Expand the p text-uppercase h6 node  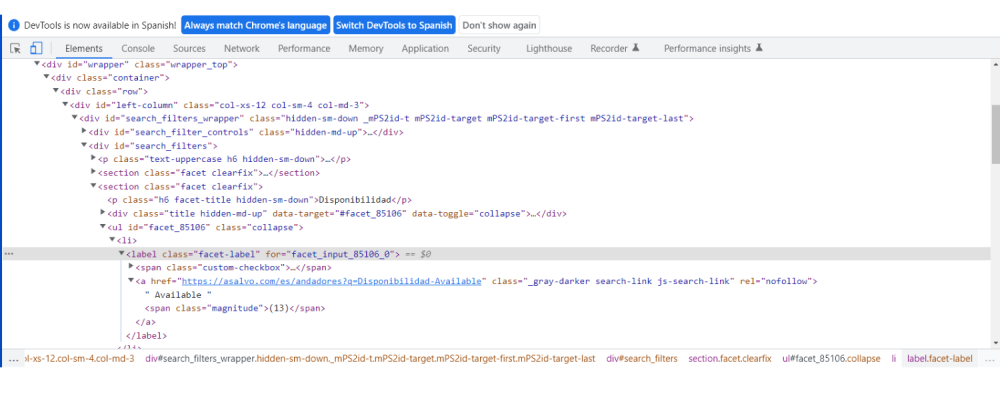point(94,158)
